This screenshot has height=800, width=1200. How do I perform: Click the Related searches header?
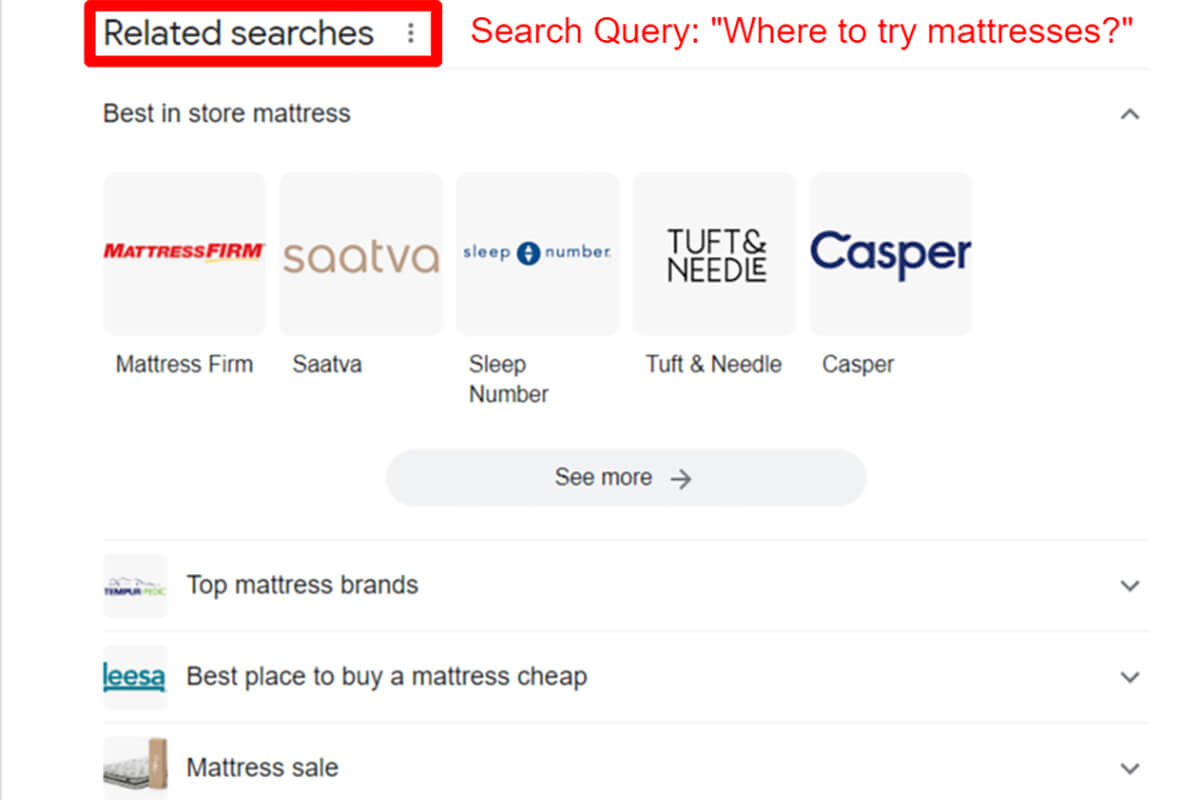click(237, 32)
